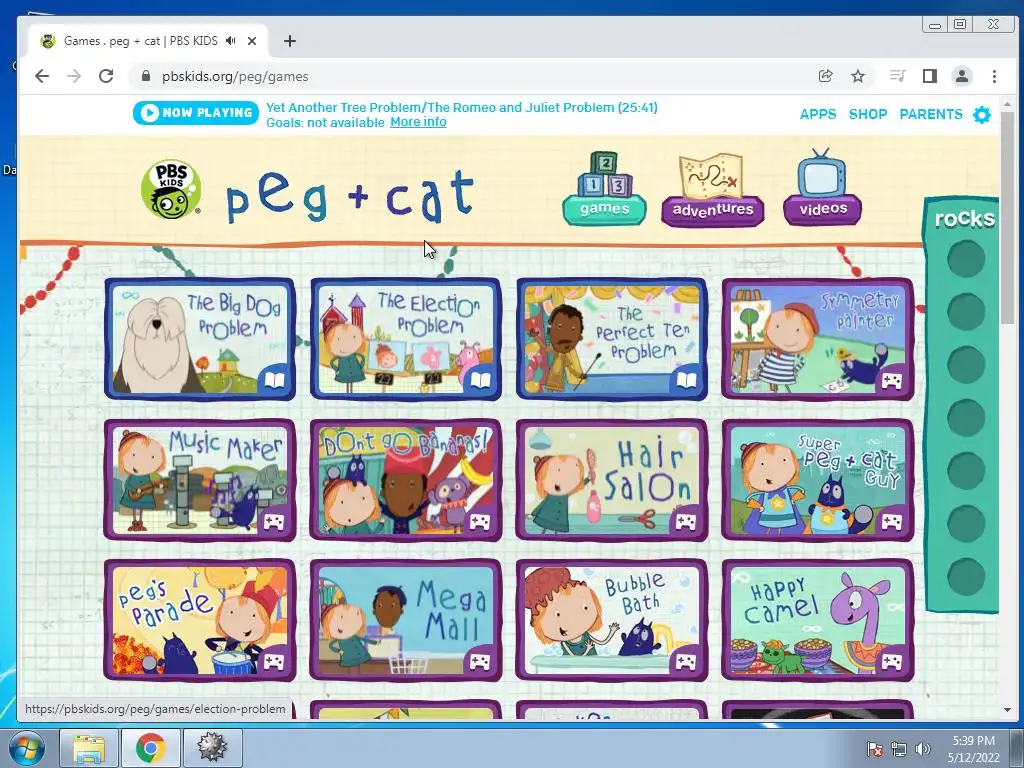Play the Super Peg + Cat Guy game
This screenshot has height=768, width=1024.
click(818, 480)
